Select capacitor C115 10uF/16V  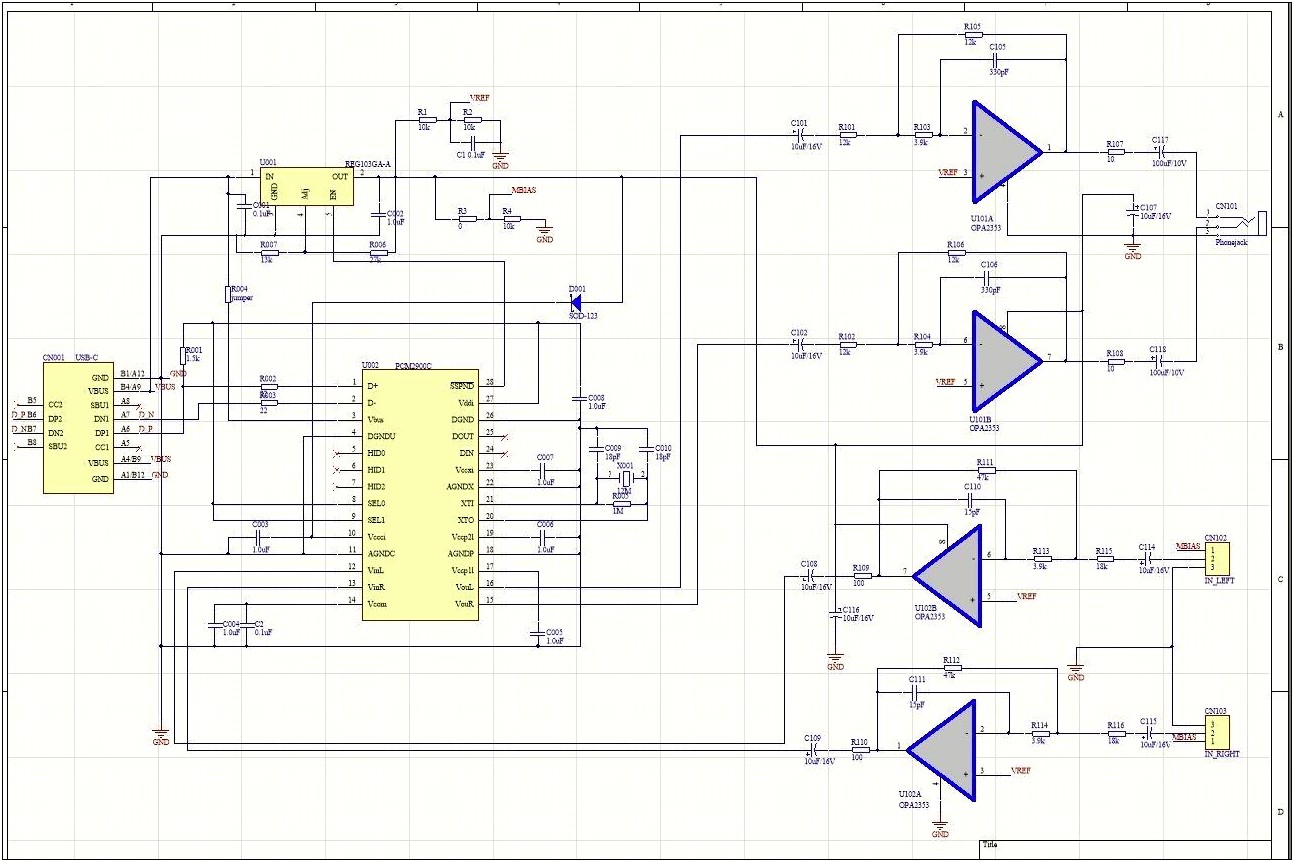[1149, 733]
